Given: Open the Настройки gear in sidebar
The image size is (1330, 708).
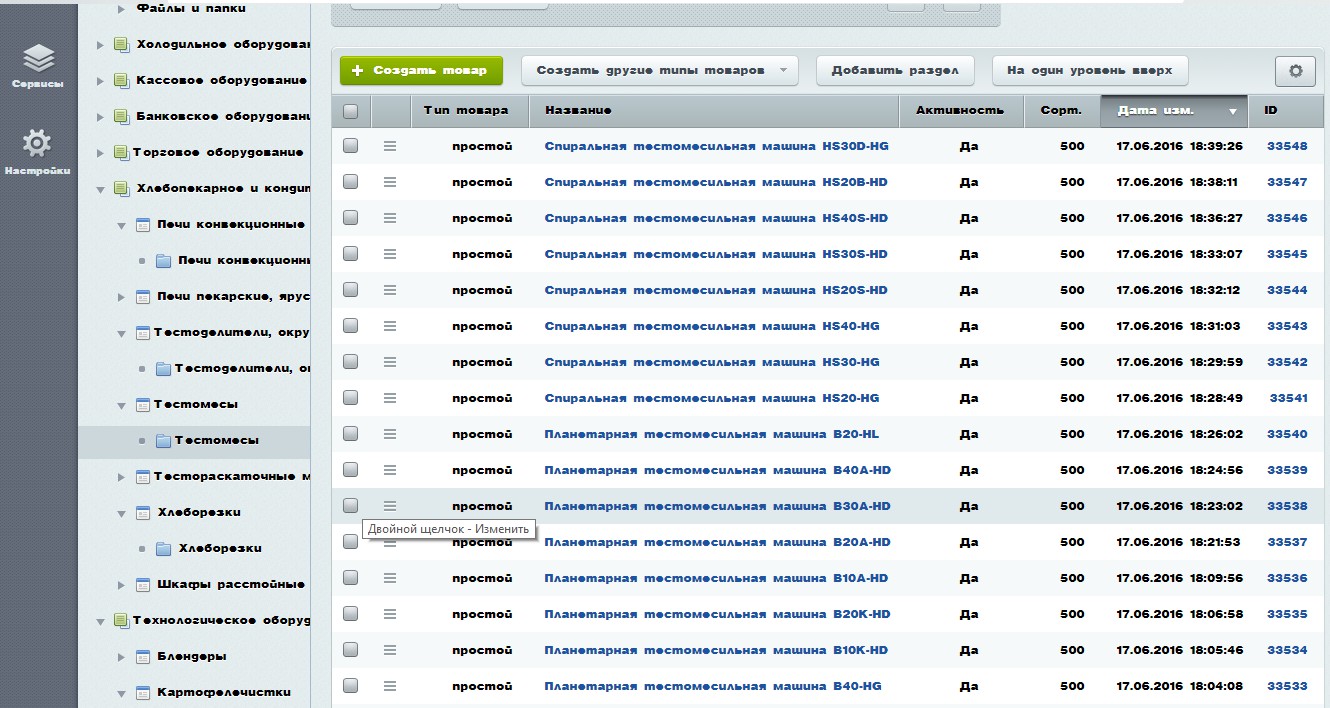Looking at the screenshot, I should (36, 152).
